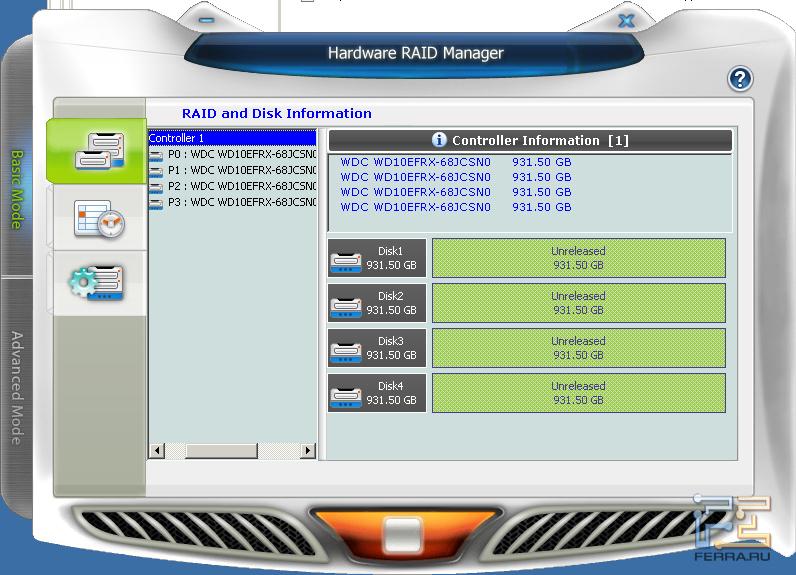Viewport: 796px width, 575px height.
Task: Select the P1 : WDC WD10EFRX drive row
Action: [233, 170]
